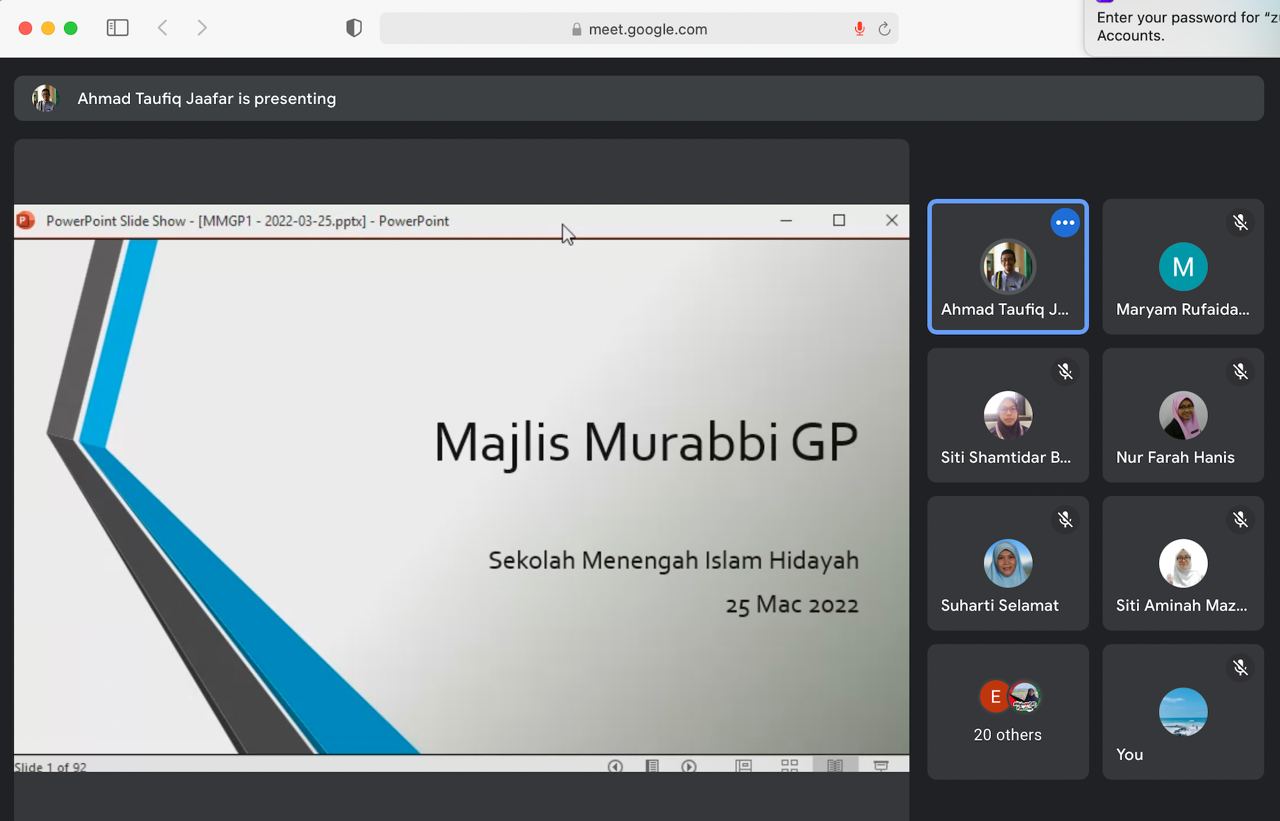
Task: Unmute Siti Shamtidar's microphone indicator
Action: point(1065,371)
